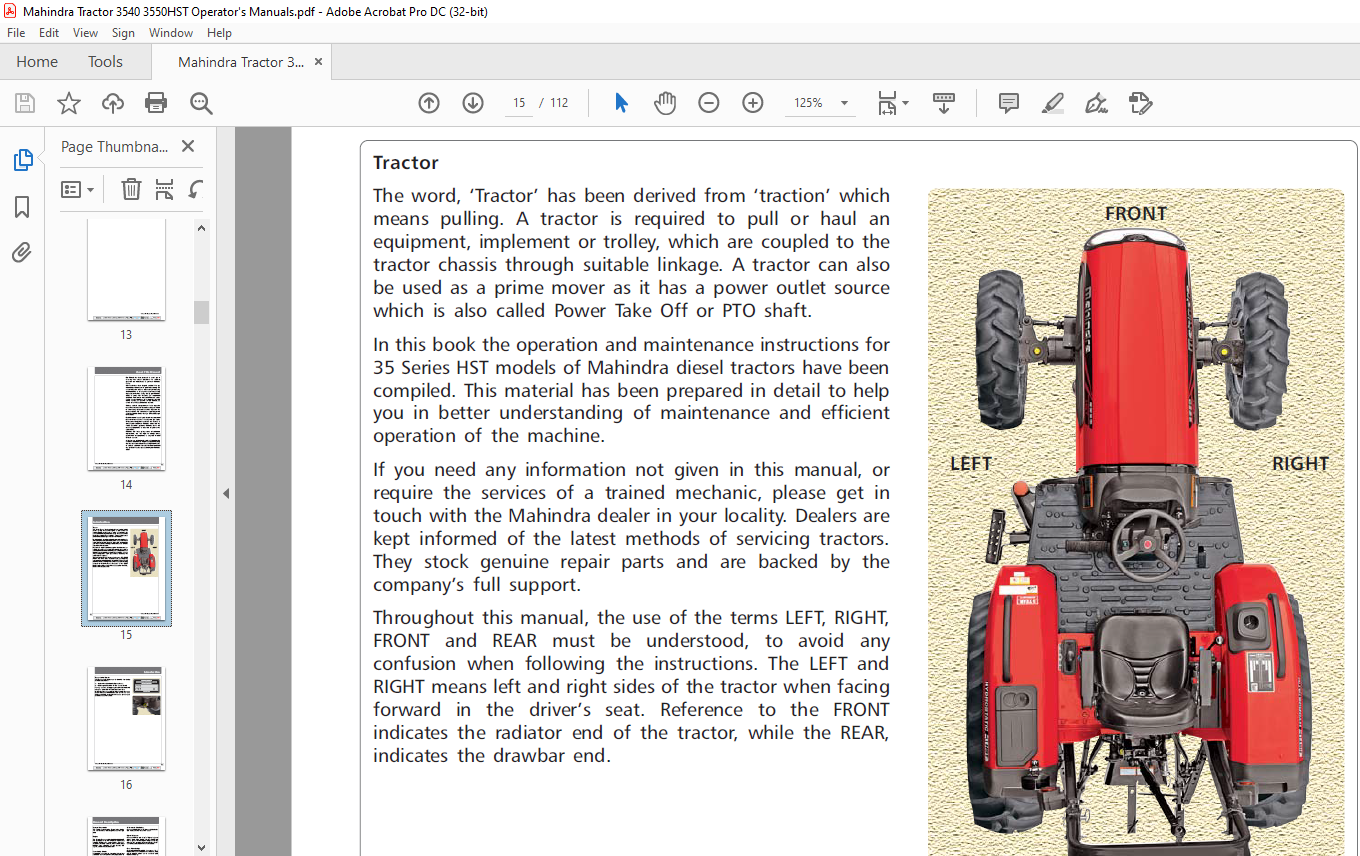This screenshot has width=1360, height=856.
Task: Click the thumbnail panel page-break icon
Action: 164,189
